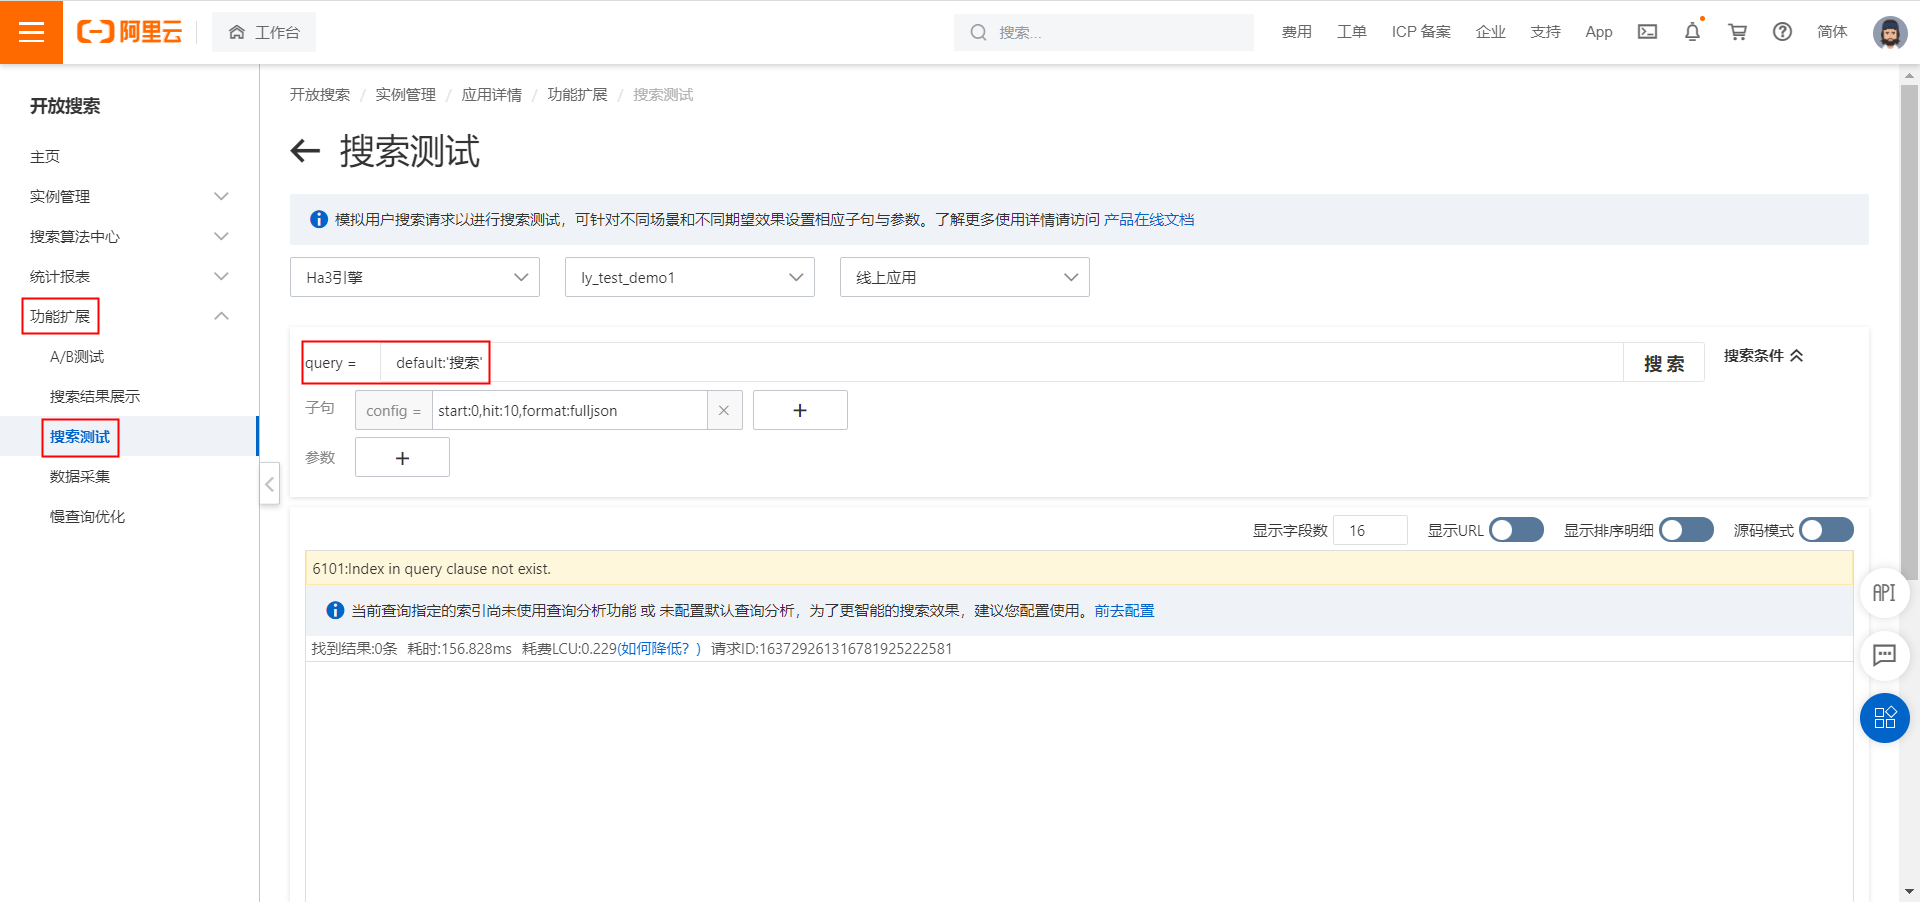
Task: Click the config value field start:0,hit:10
Action: [569, 410]
